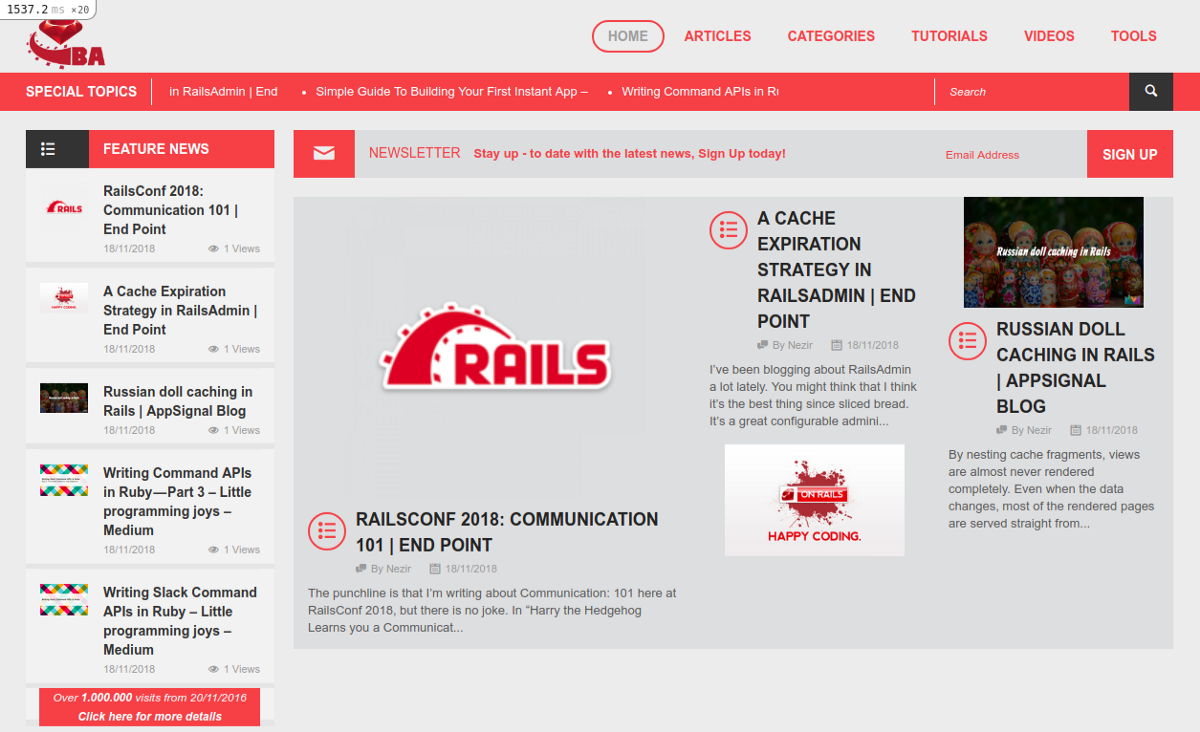Click list icon beside Russian Doll Caching headline
The image size is (1200, 732).
coord(967,341)
